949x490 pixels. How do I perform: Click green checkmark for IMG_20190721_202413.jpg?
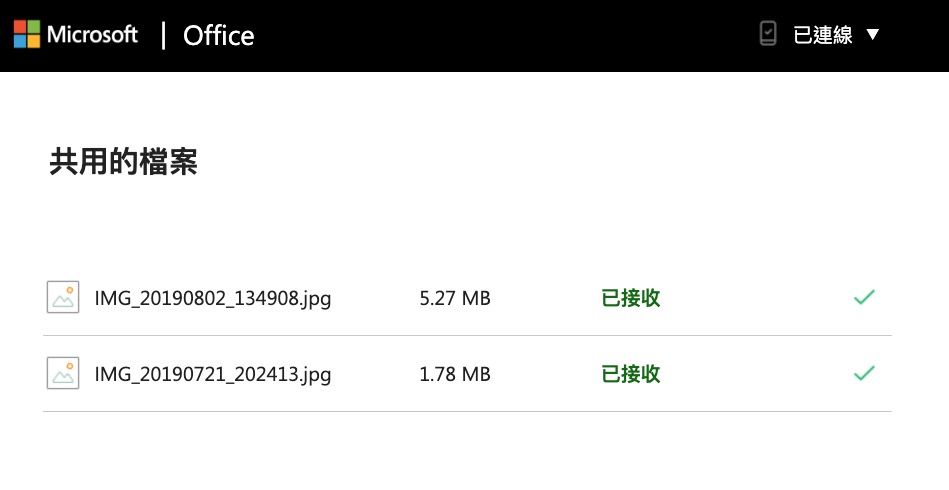pyautogui.click(x=864, y=373)
